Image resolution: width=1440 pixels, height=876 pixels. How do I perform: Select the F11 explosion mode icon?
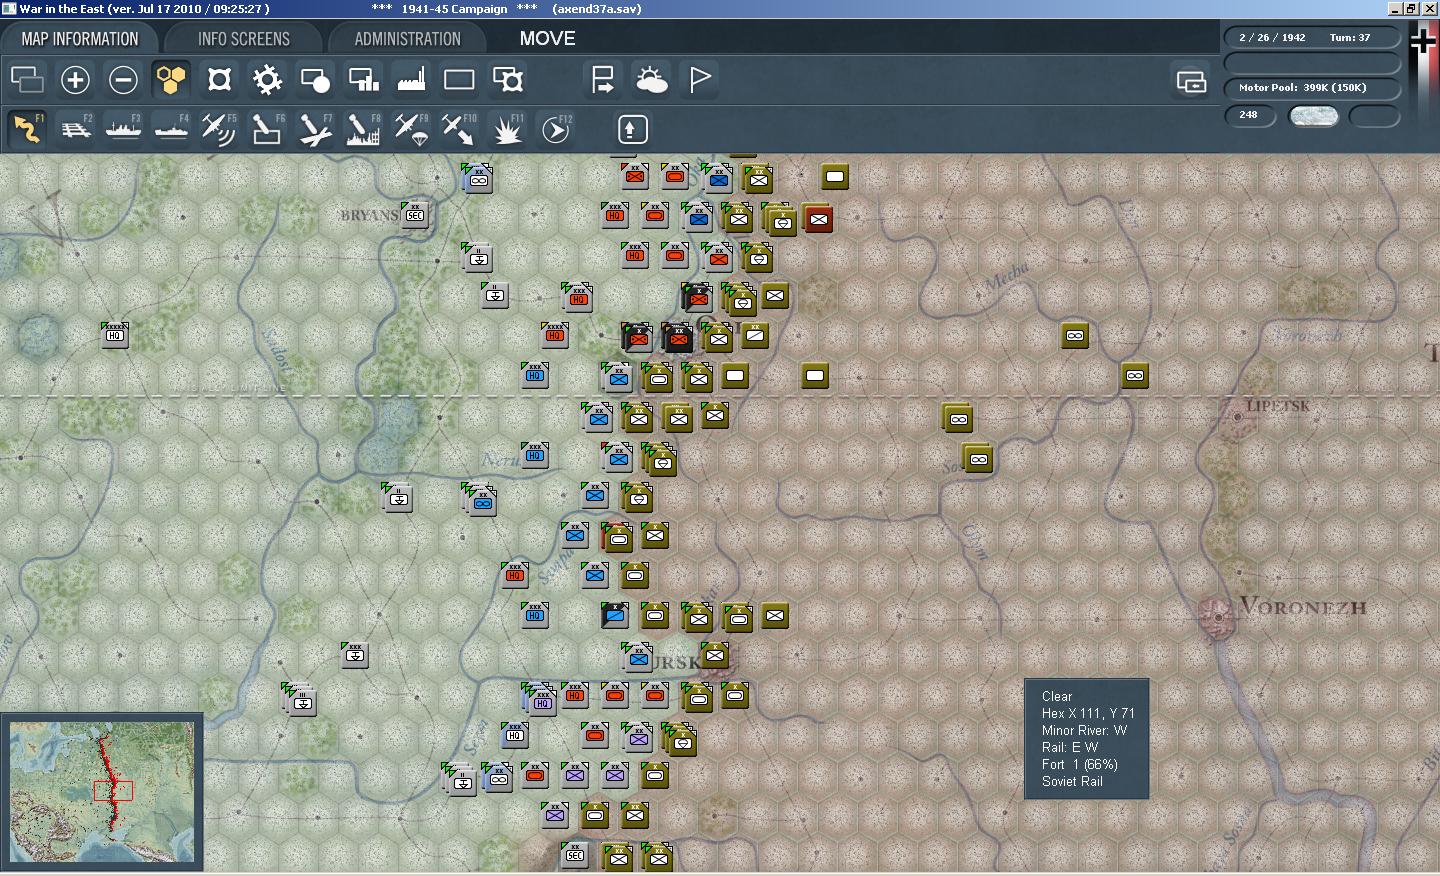click(x=507, y=129)
